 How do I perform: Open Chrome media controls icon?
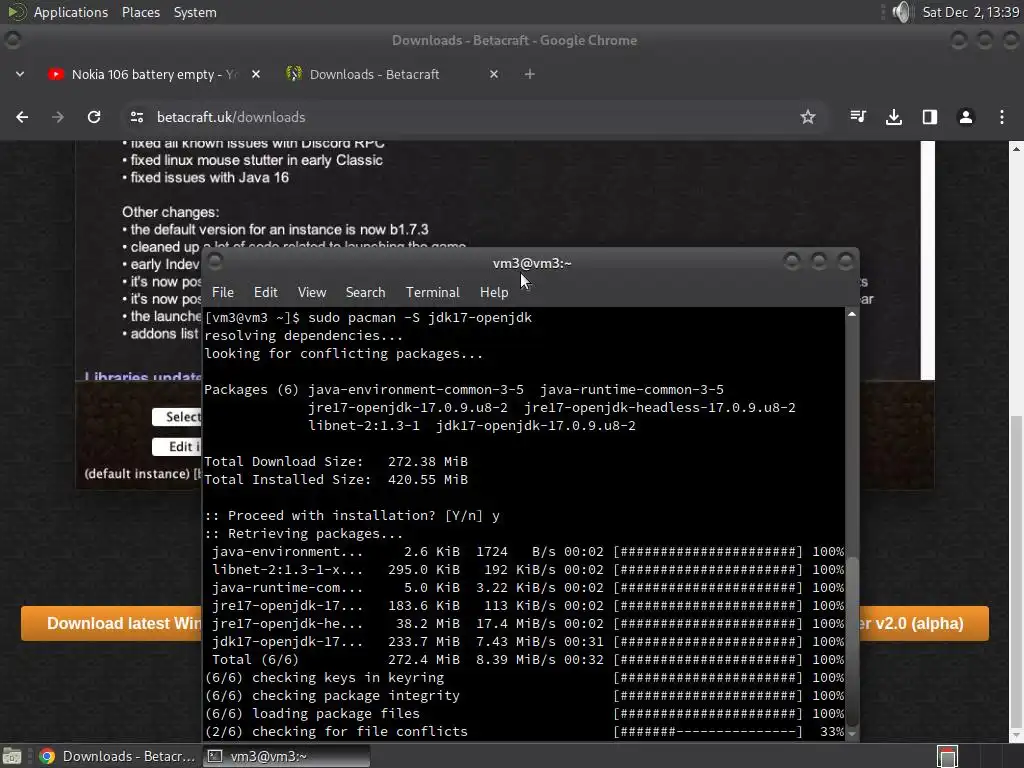coord(858,117)
